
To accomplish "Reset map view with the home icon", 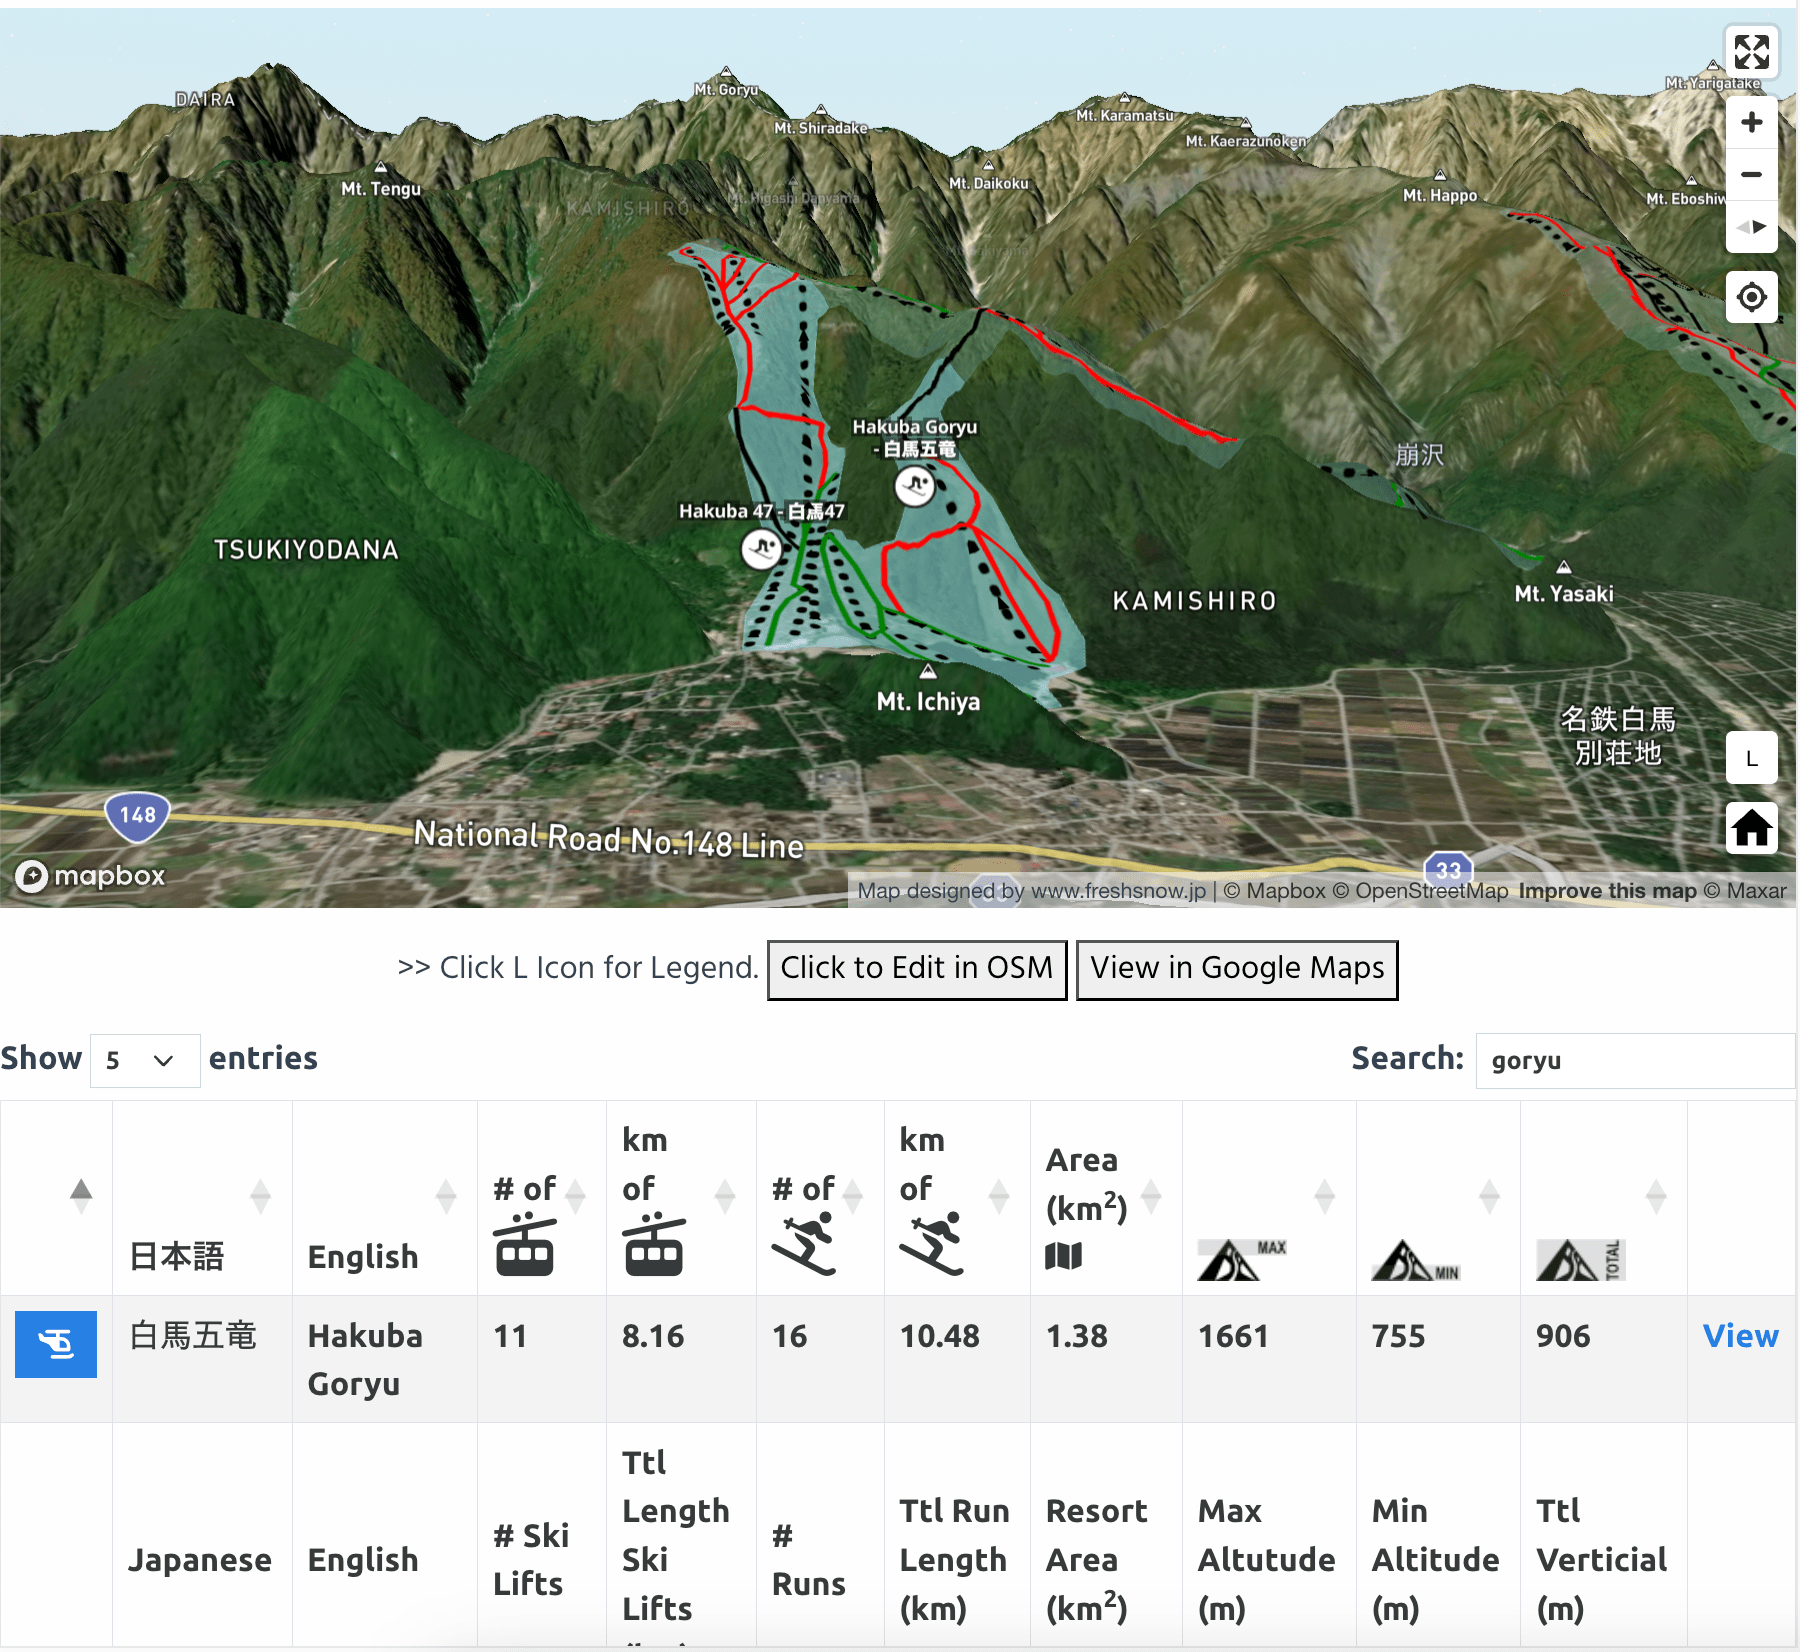I will coord(1752,829).
